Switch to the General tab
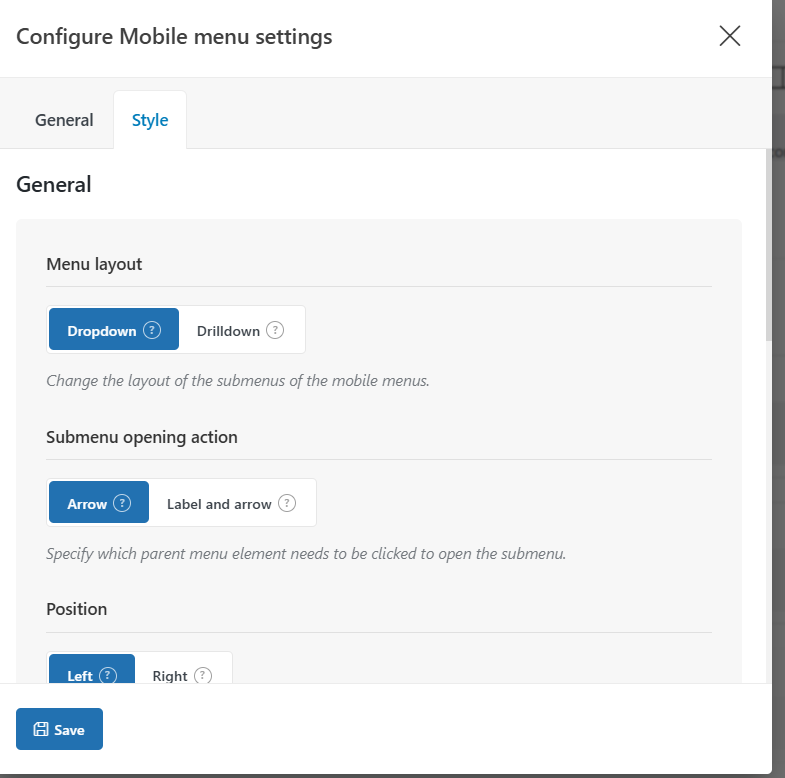 coord(64,120)
